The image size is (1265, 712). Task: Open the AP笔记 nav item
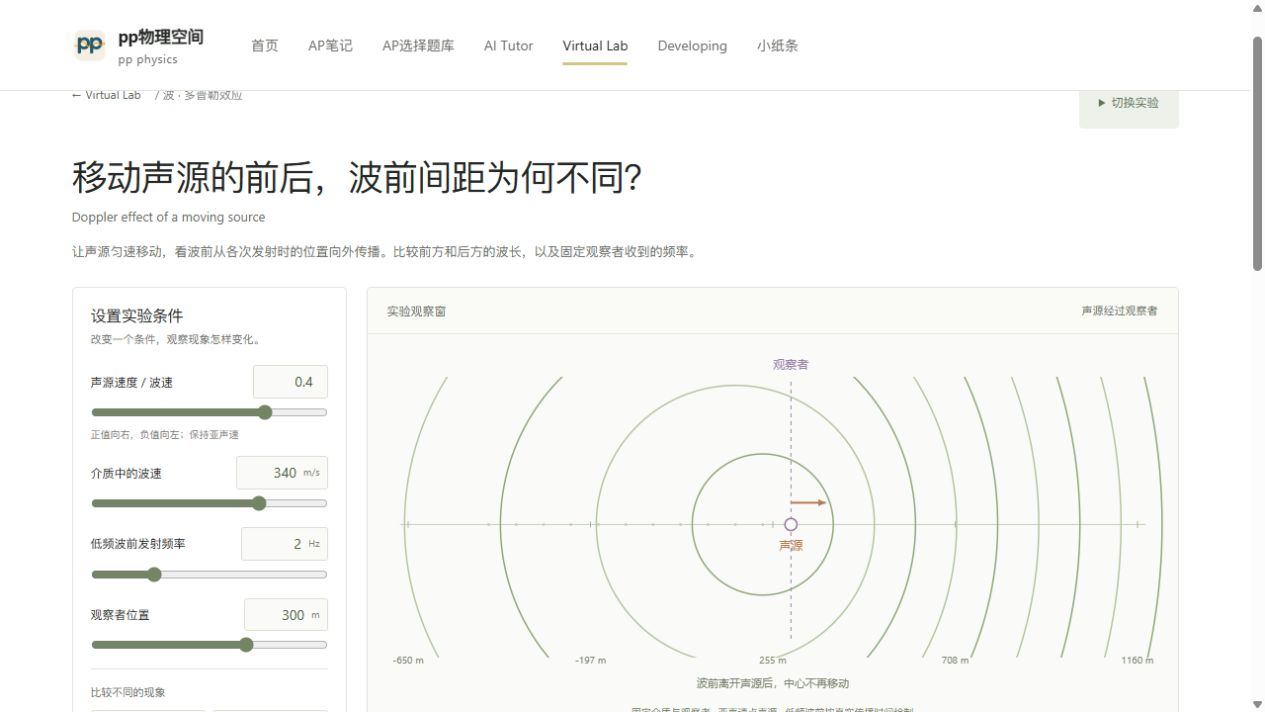[x=330, y=46]
